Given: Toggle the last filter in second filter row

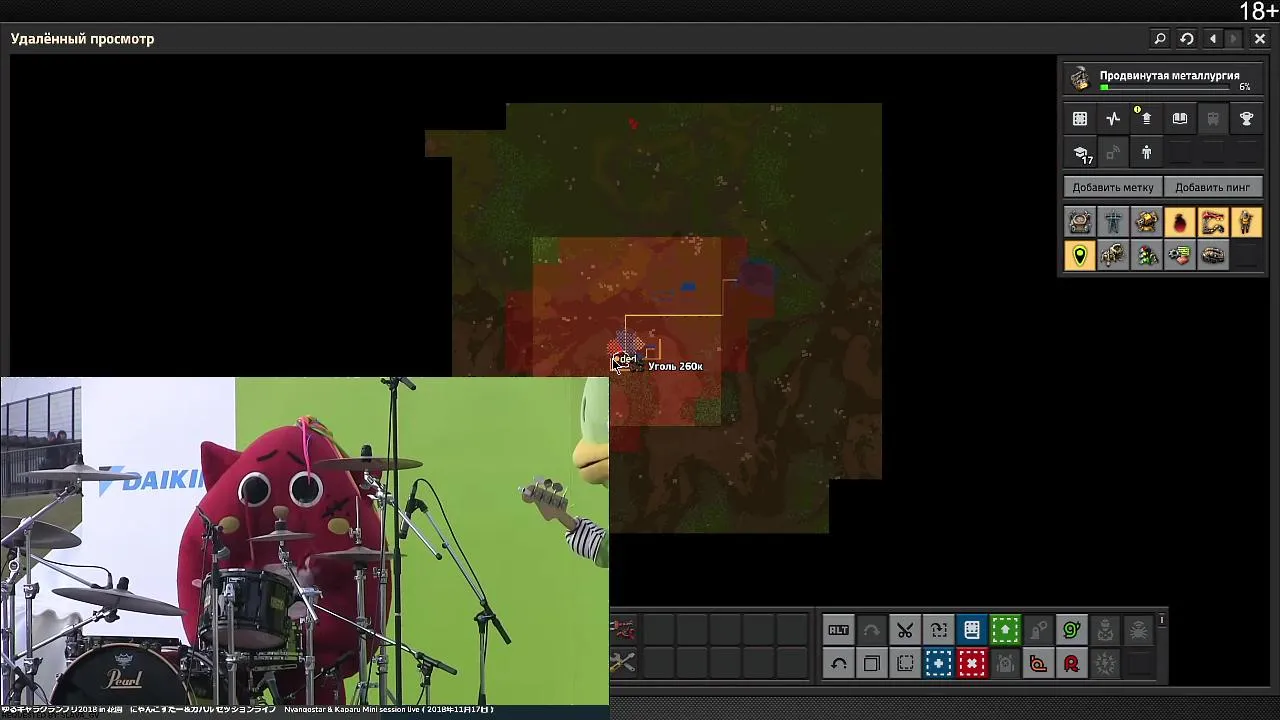Looking at the screenshot, I should point(1213,256).
